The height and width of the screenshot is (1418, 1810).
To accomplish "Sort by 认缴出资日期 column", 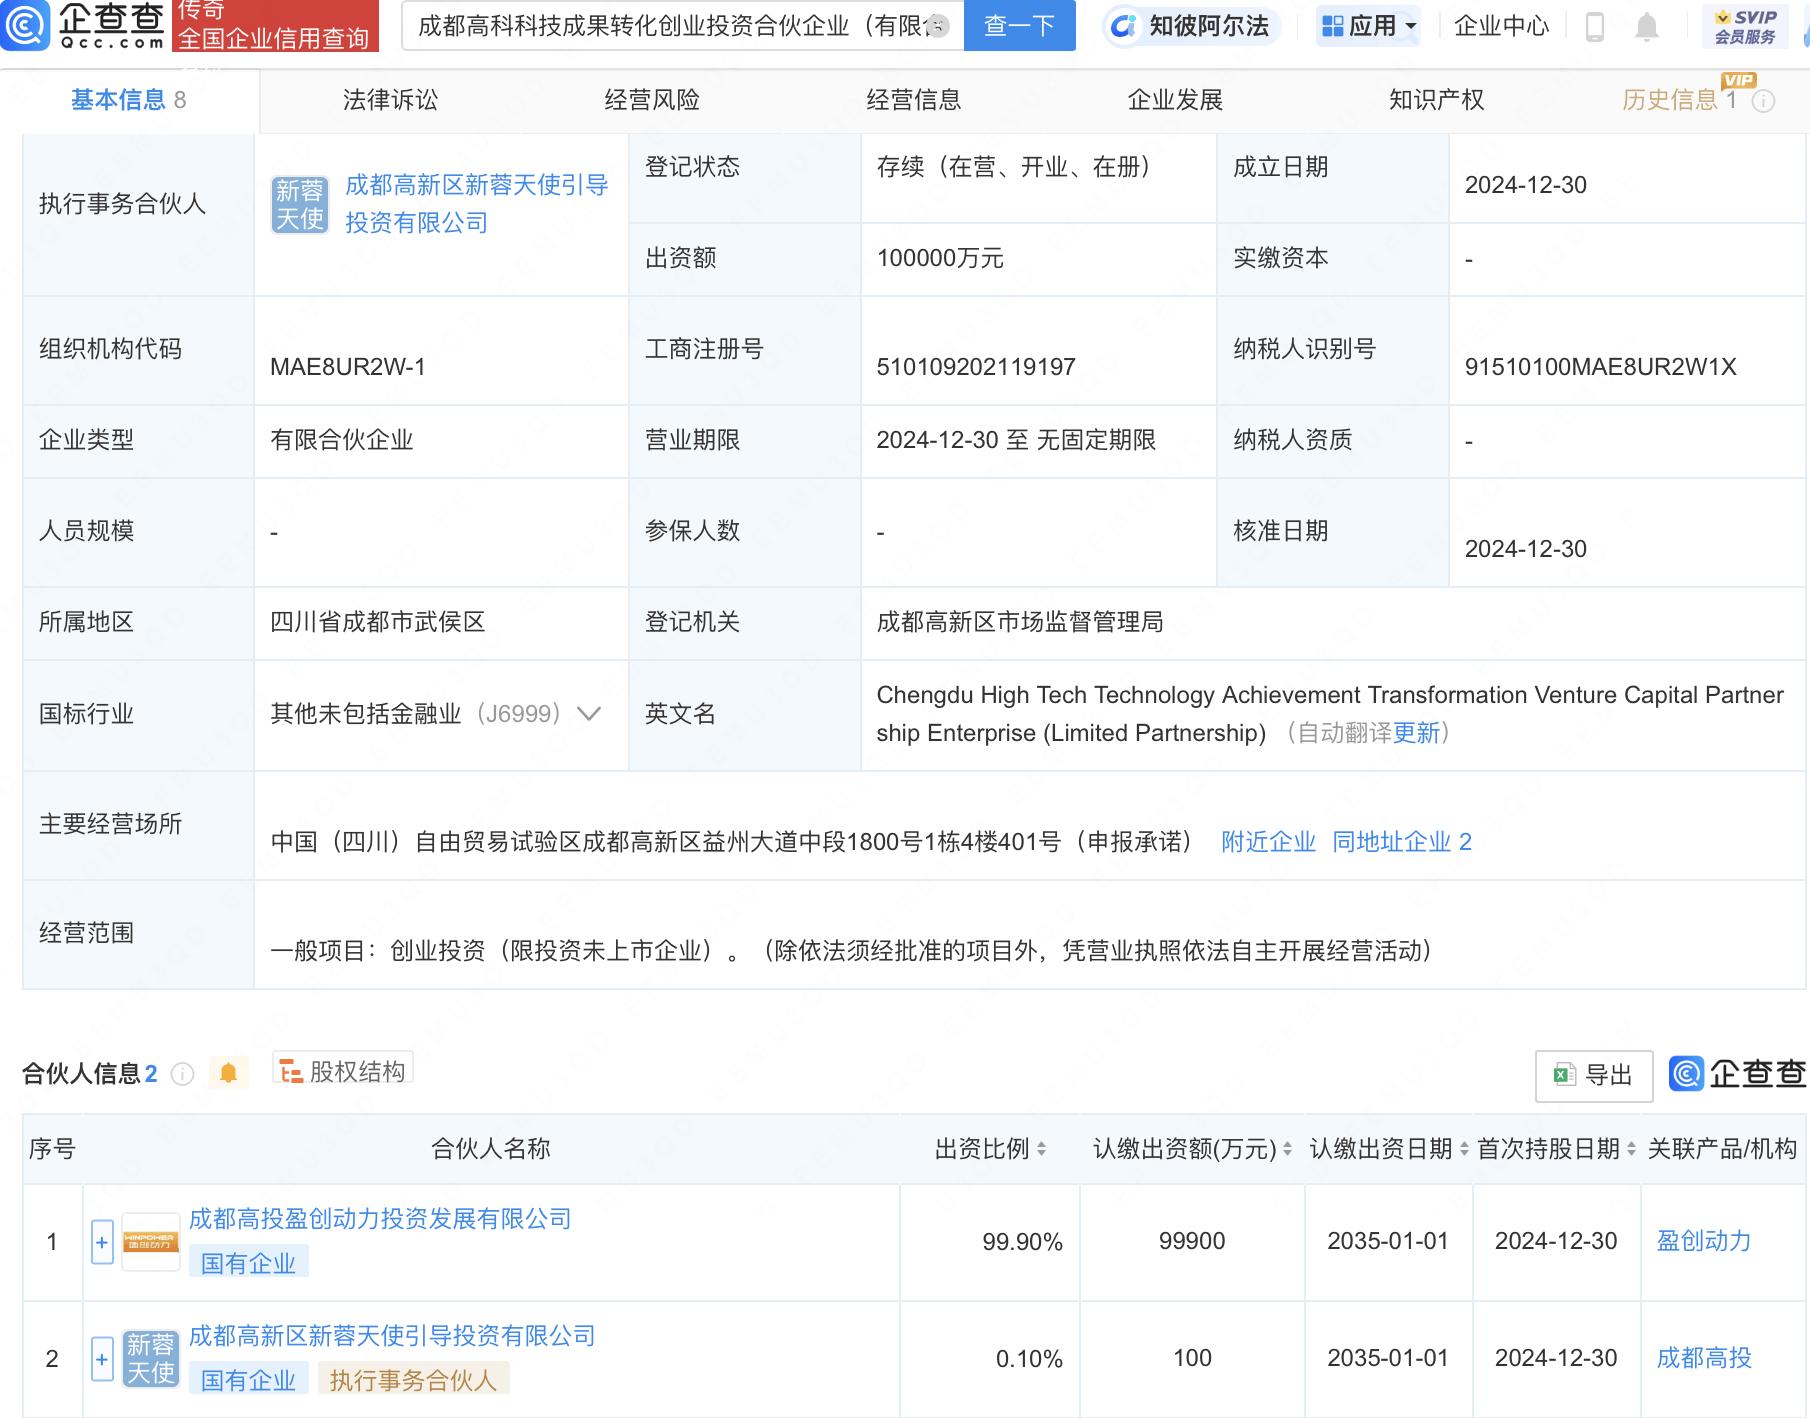I will coord(1464,1149).
